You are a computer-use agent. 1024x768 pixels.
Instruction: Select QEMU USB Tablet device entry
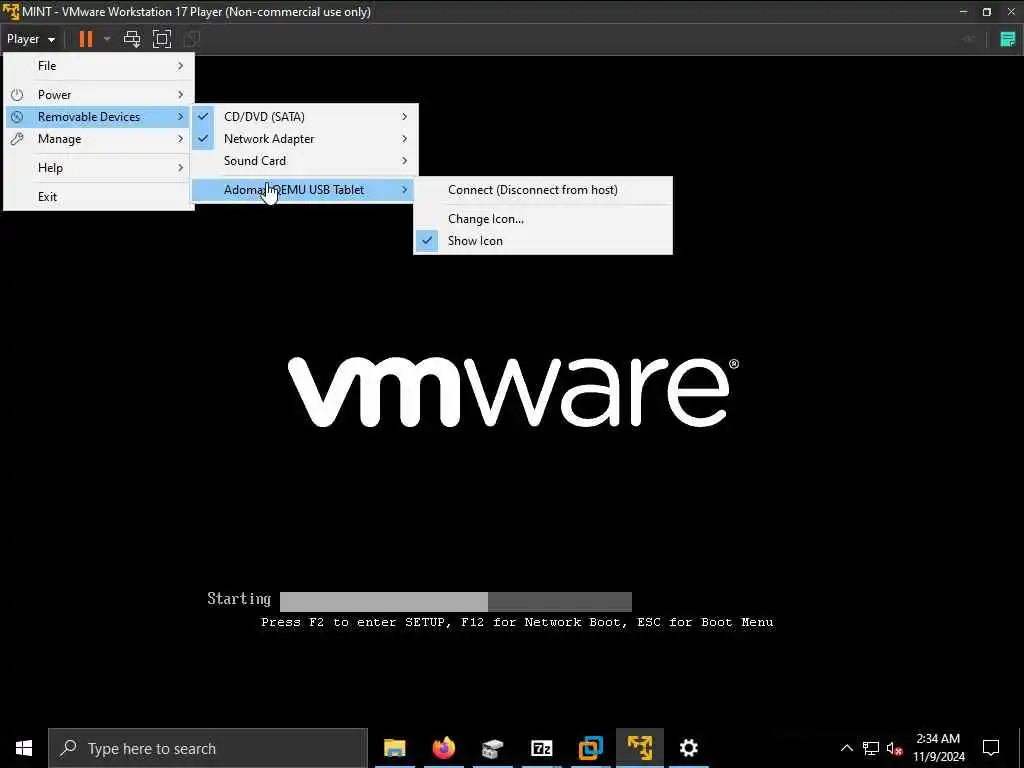[x=304, y=190]
